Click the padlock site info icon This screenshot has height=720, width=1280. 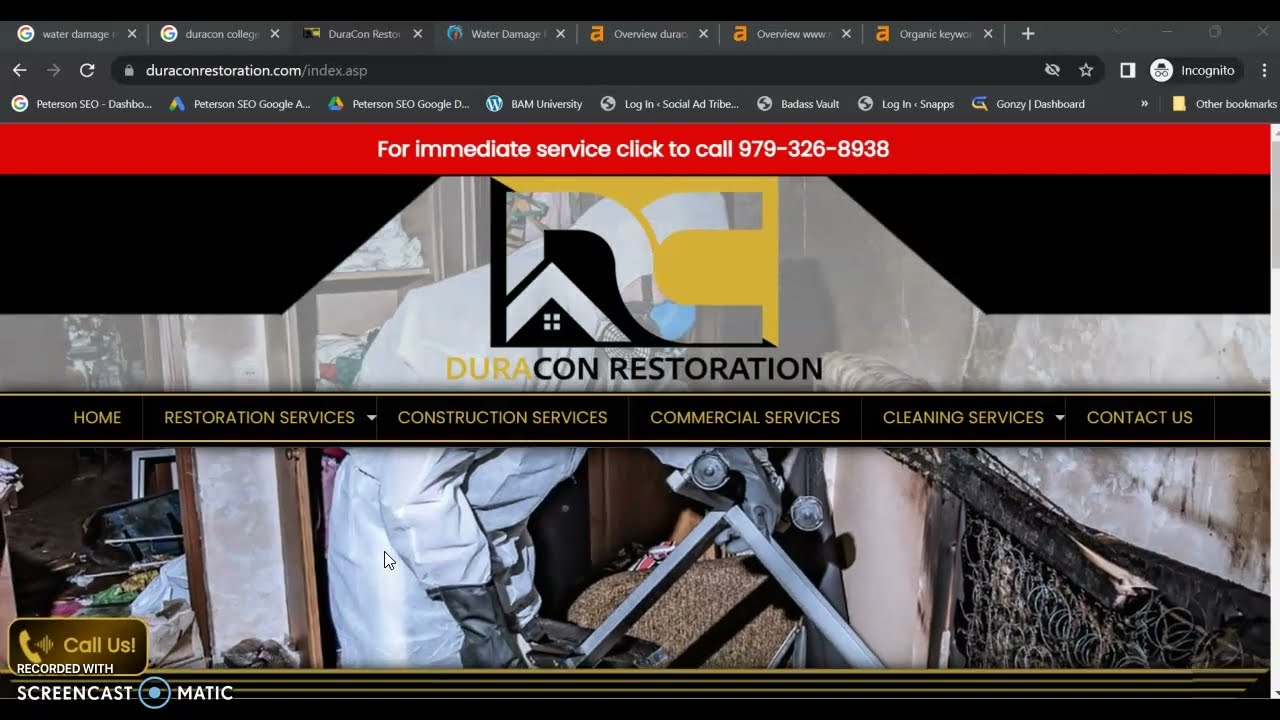(x=128, y=71)
